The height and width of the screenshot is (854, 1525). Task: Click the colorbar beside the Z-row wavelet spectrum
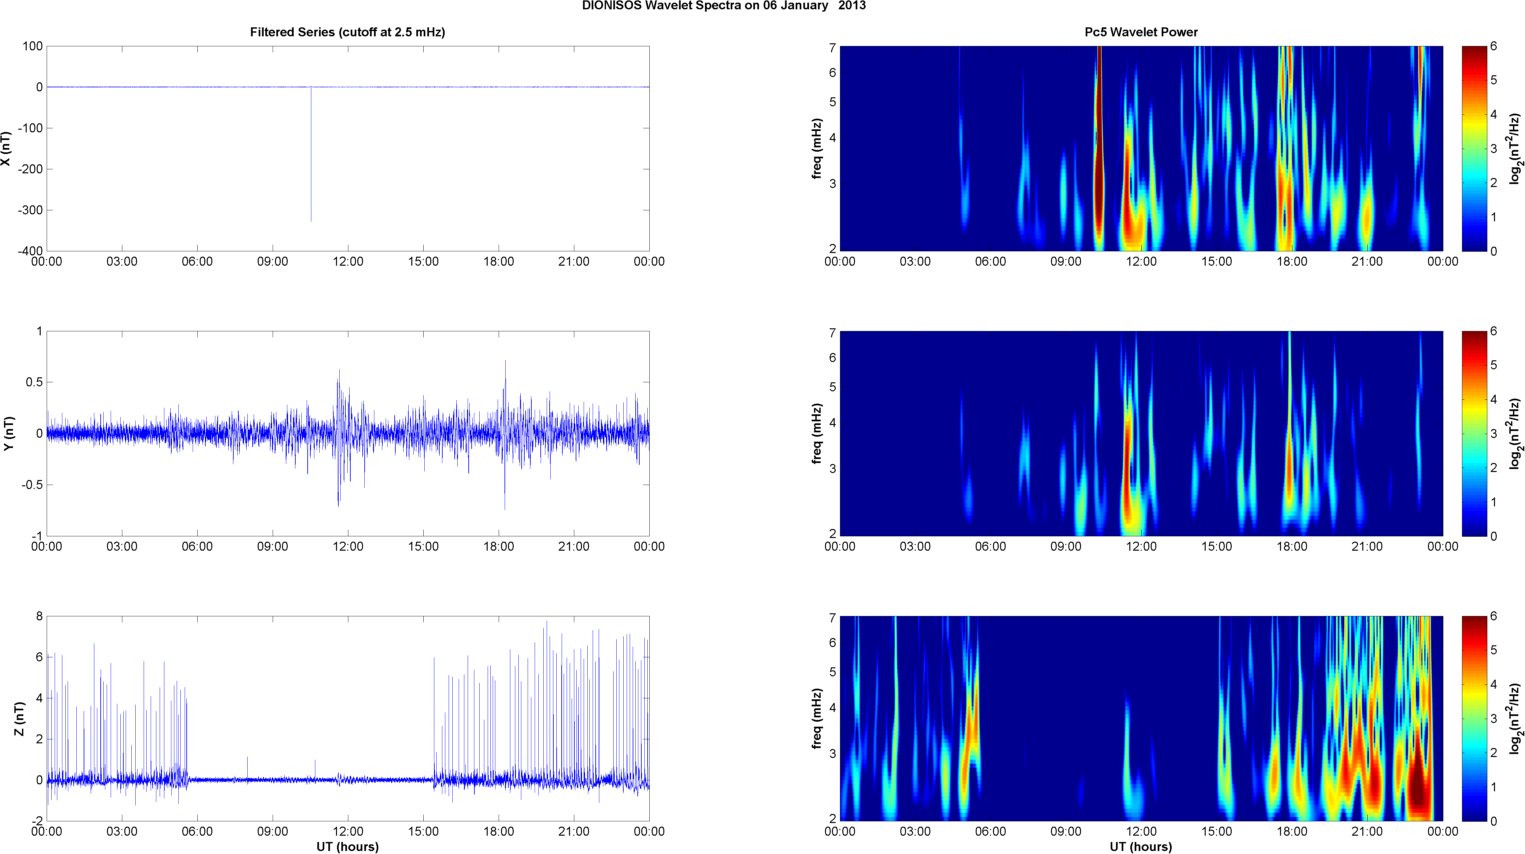(x=1472, y=719)
